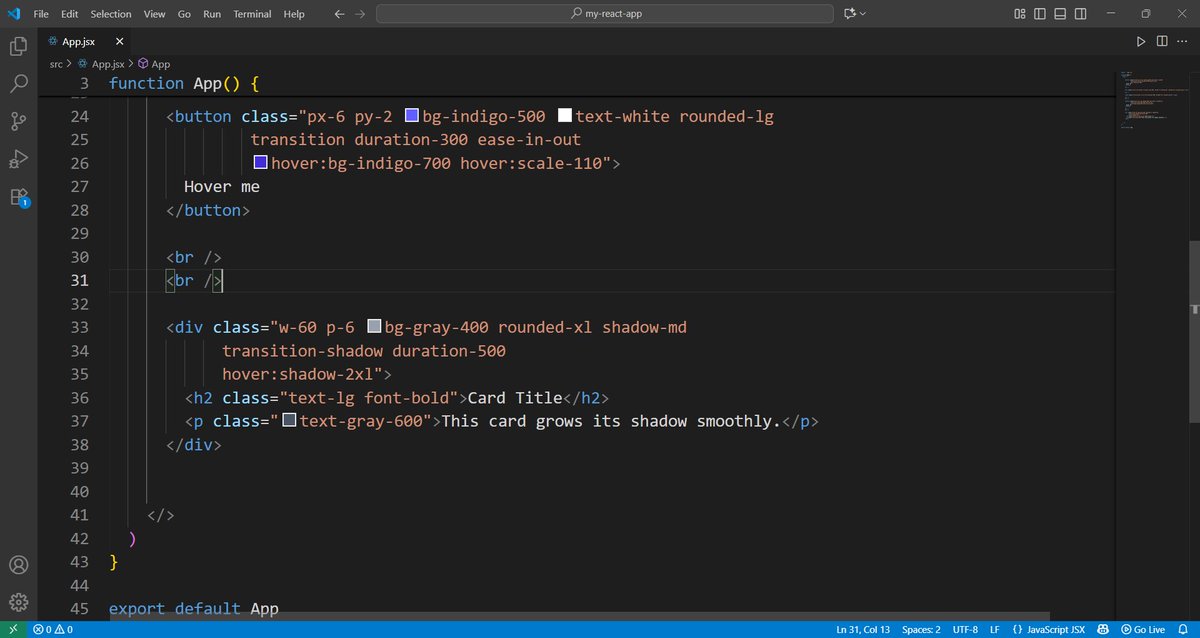This screenshot has width=1200, height=638.
Task: Start Go Live server
Action: tap(1143, 630)
